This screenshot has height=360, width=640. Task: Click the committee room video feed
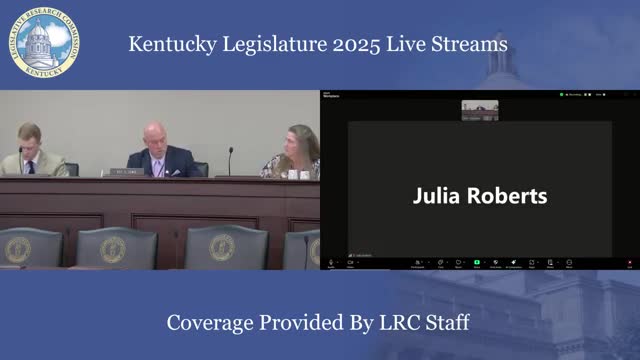pyautogui.click(x=160, y=180)
